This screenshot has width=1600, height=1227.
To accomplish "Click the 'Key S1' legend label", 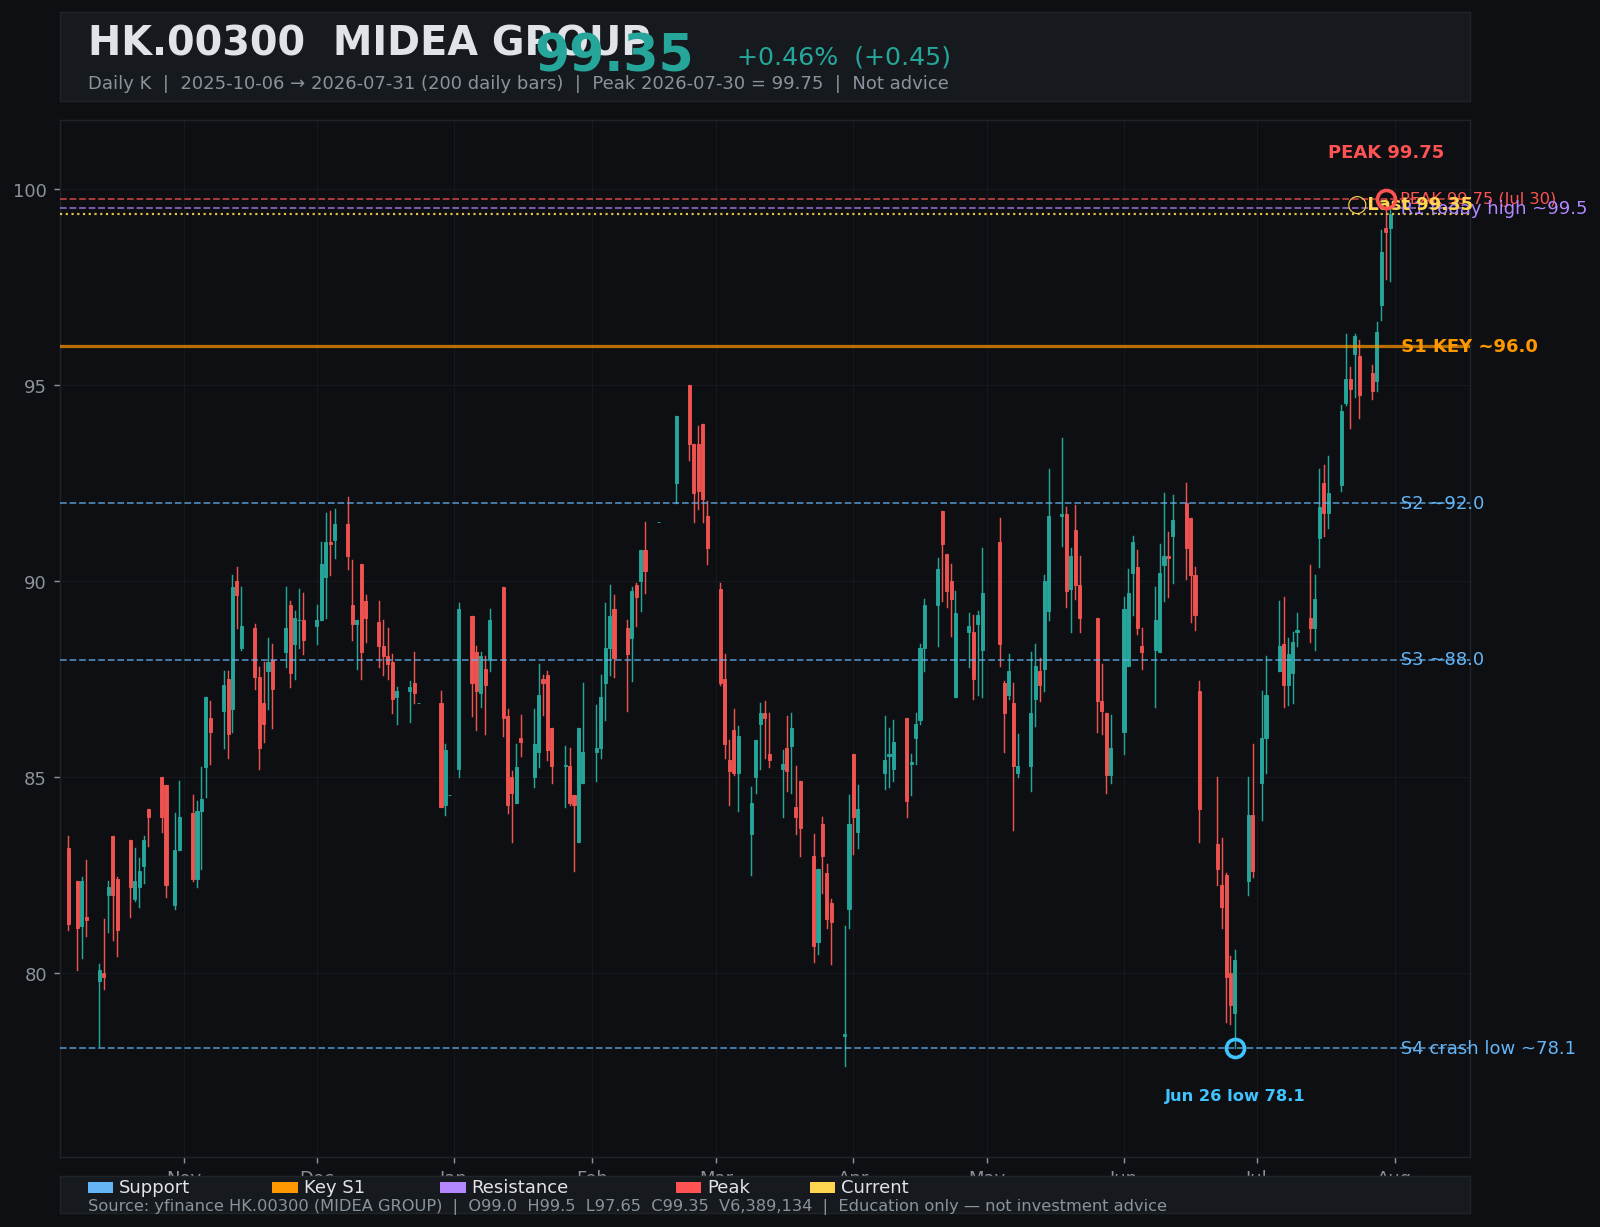I will (334, 1188).
